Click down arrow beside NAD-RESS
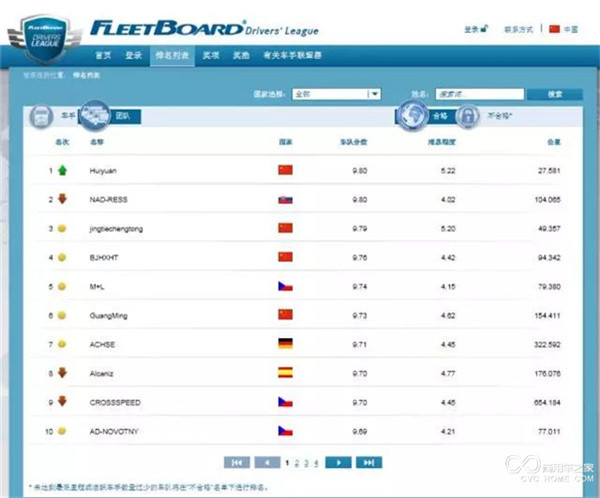This screenshot has height=498, width=600. [x=62, y=199]
